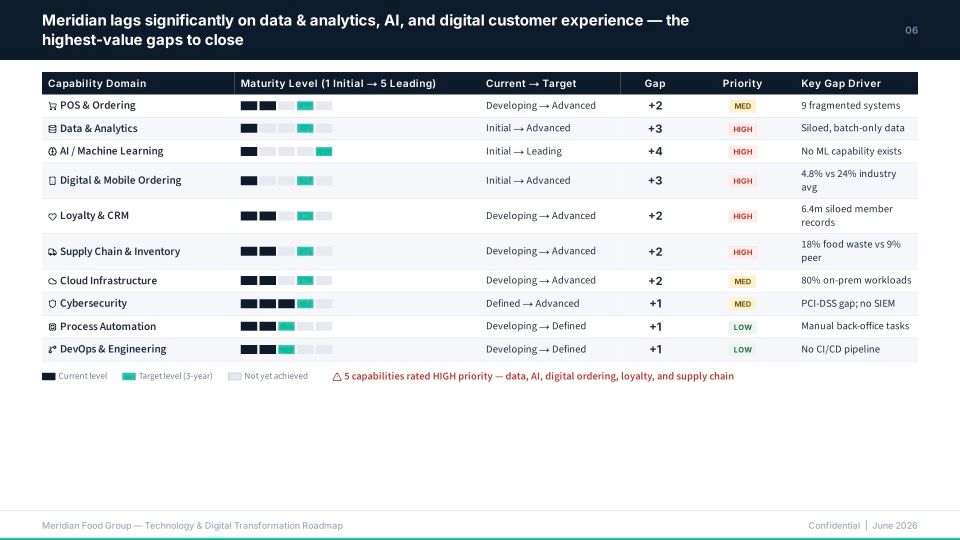Image resolution: width=960 pixels, height=540 pixels.
Task: Click the Capability Domain column header
Action: click(x=97, y=83)
